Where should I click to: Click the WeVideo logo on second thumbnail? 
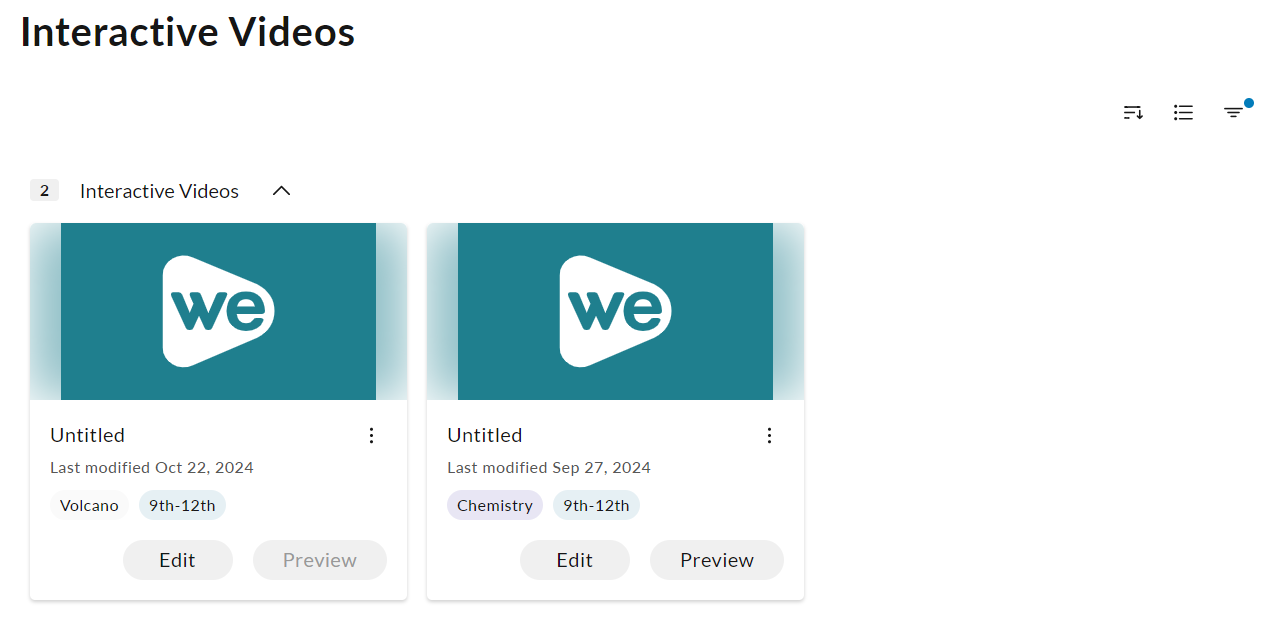[615, 311]
